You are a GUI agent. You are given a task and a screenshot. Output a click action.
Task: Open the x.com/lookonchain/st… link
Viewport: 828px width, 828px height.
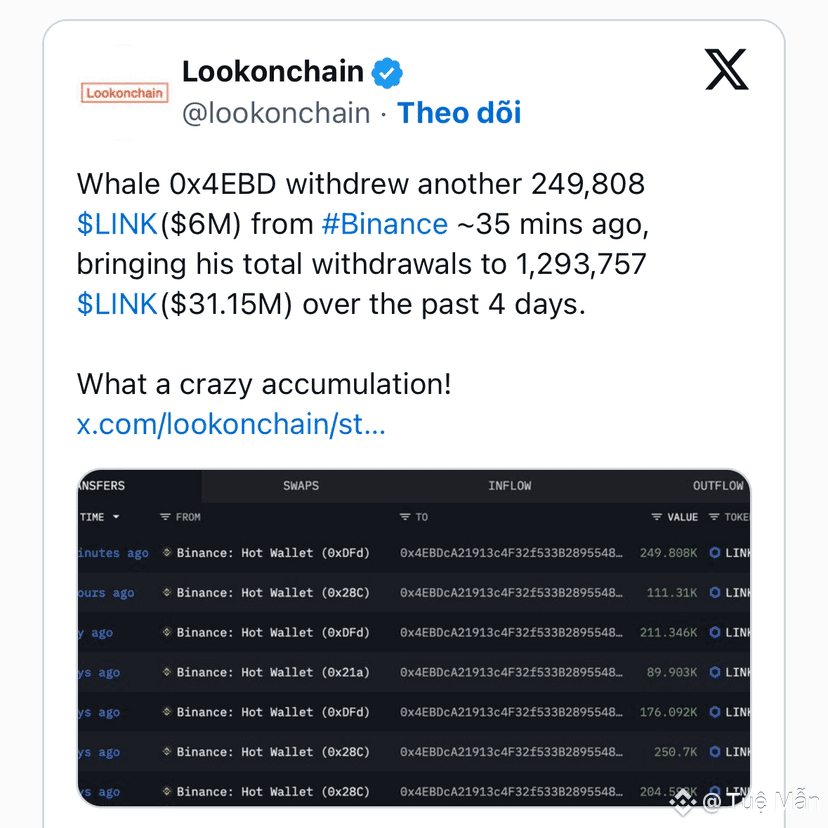[x=231, y=424]
